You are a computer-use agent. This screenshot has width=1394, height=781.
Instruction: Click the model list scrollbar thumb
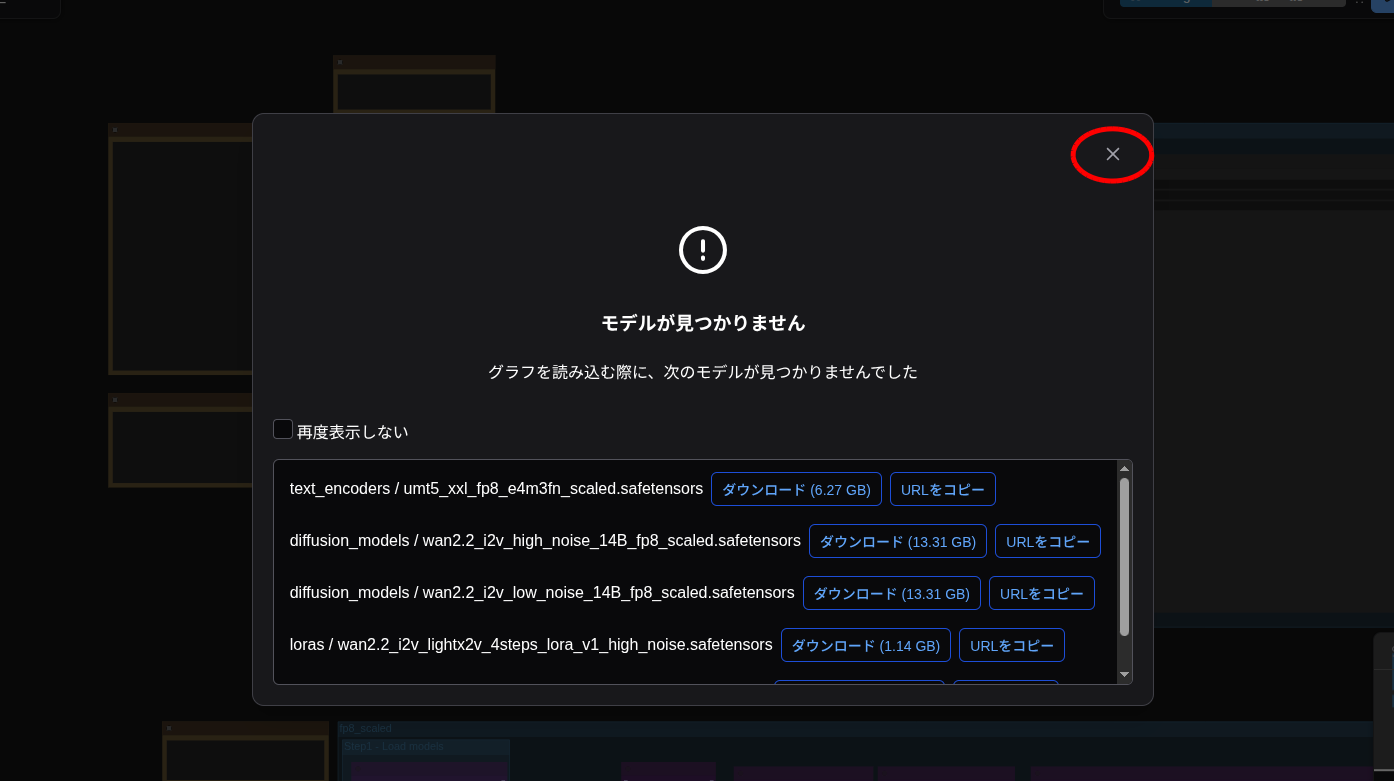(1124, 555)
